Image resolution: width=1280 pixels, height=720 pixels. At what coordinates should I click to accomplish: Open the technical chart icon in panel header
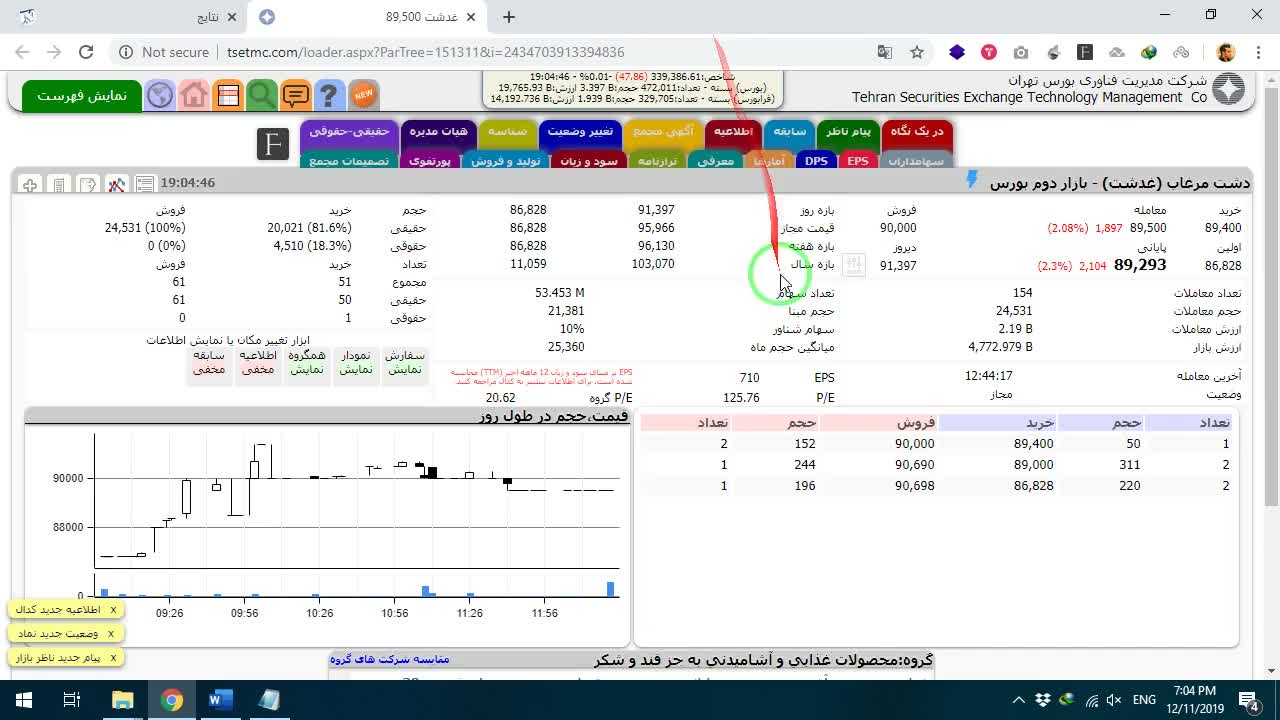coord(117,184)
